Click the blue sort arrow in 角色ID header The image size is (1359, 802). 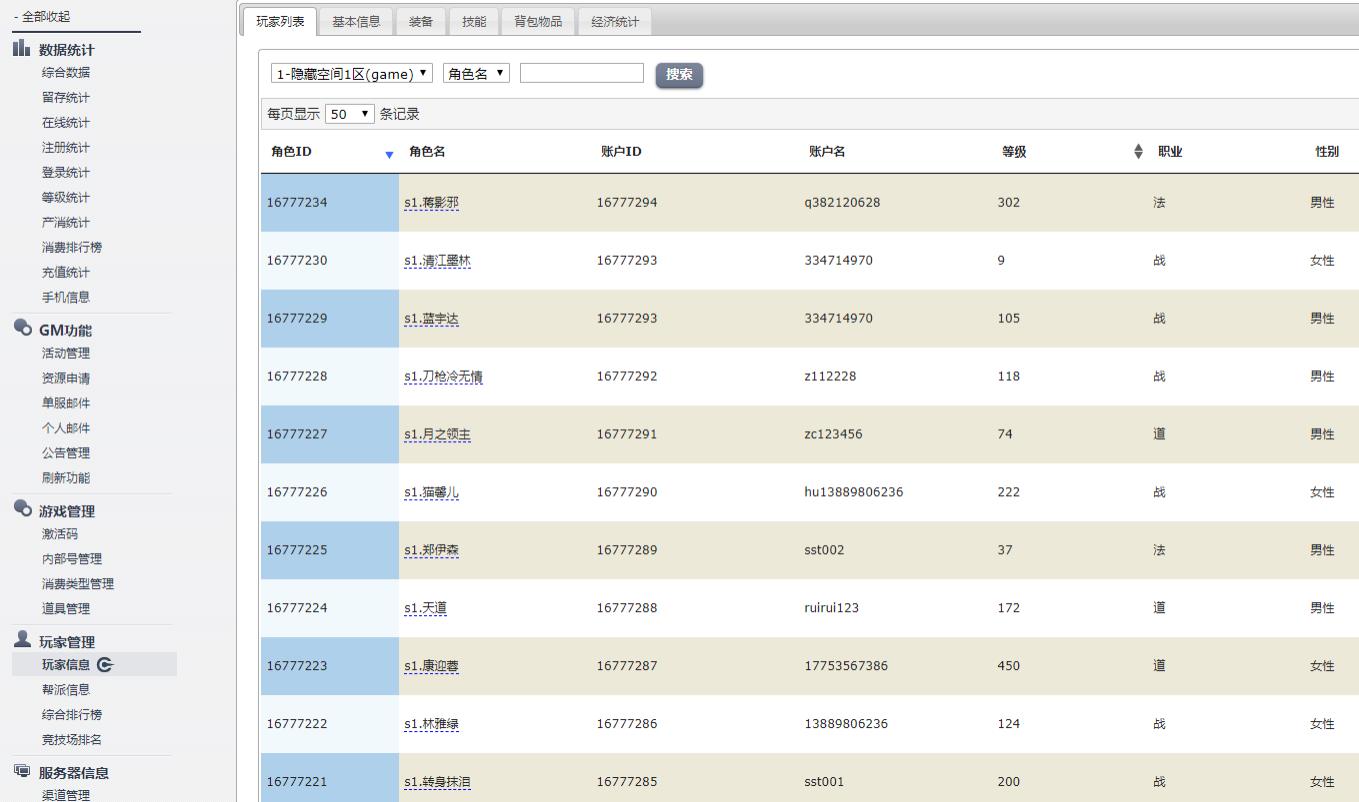pos(389,154)
